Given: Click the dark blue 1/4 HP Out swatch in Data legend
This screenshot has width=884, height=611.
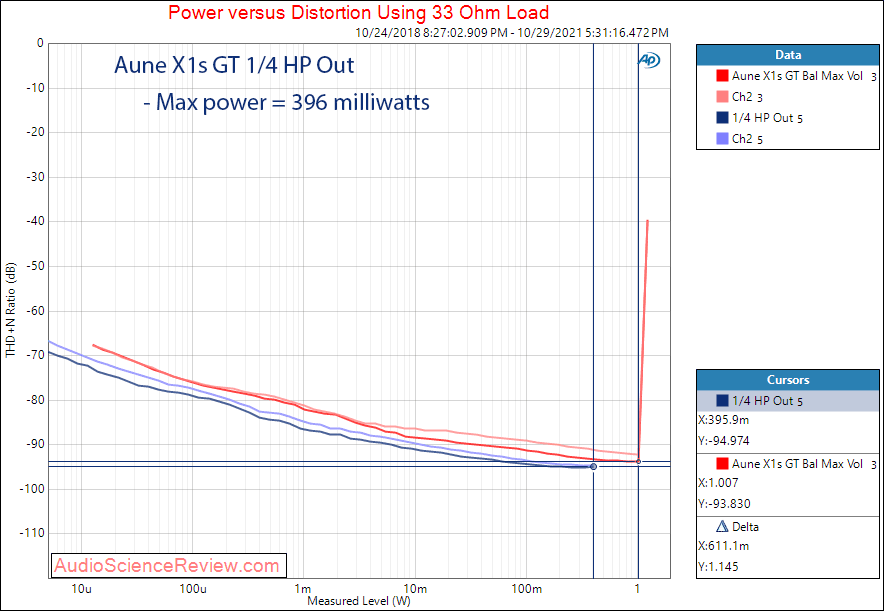Looking at the screenshot, I should (722, 117).
